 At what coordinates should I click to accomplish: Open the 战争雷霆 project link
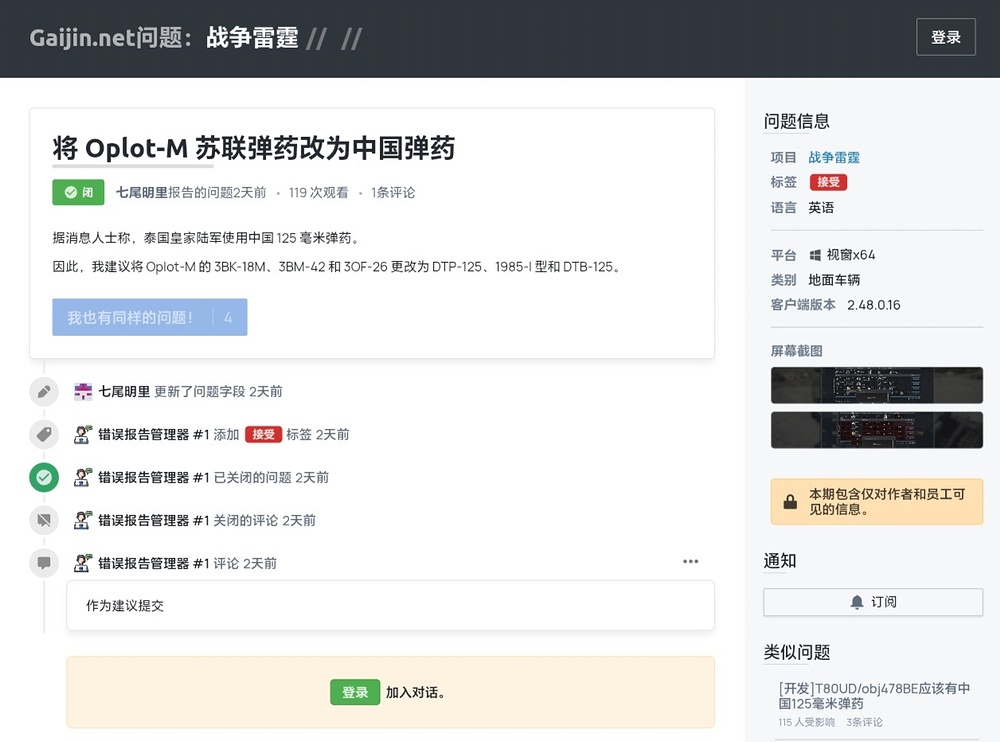coord(834,157)
